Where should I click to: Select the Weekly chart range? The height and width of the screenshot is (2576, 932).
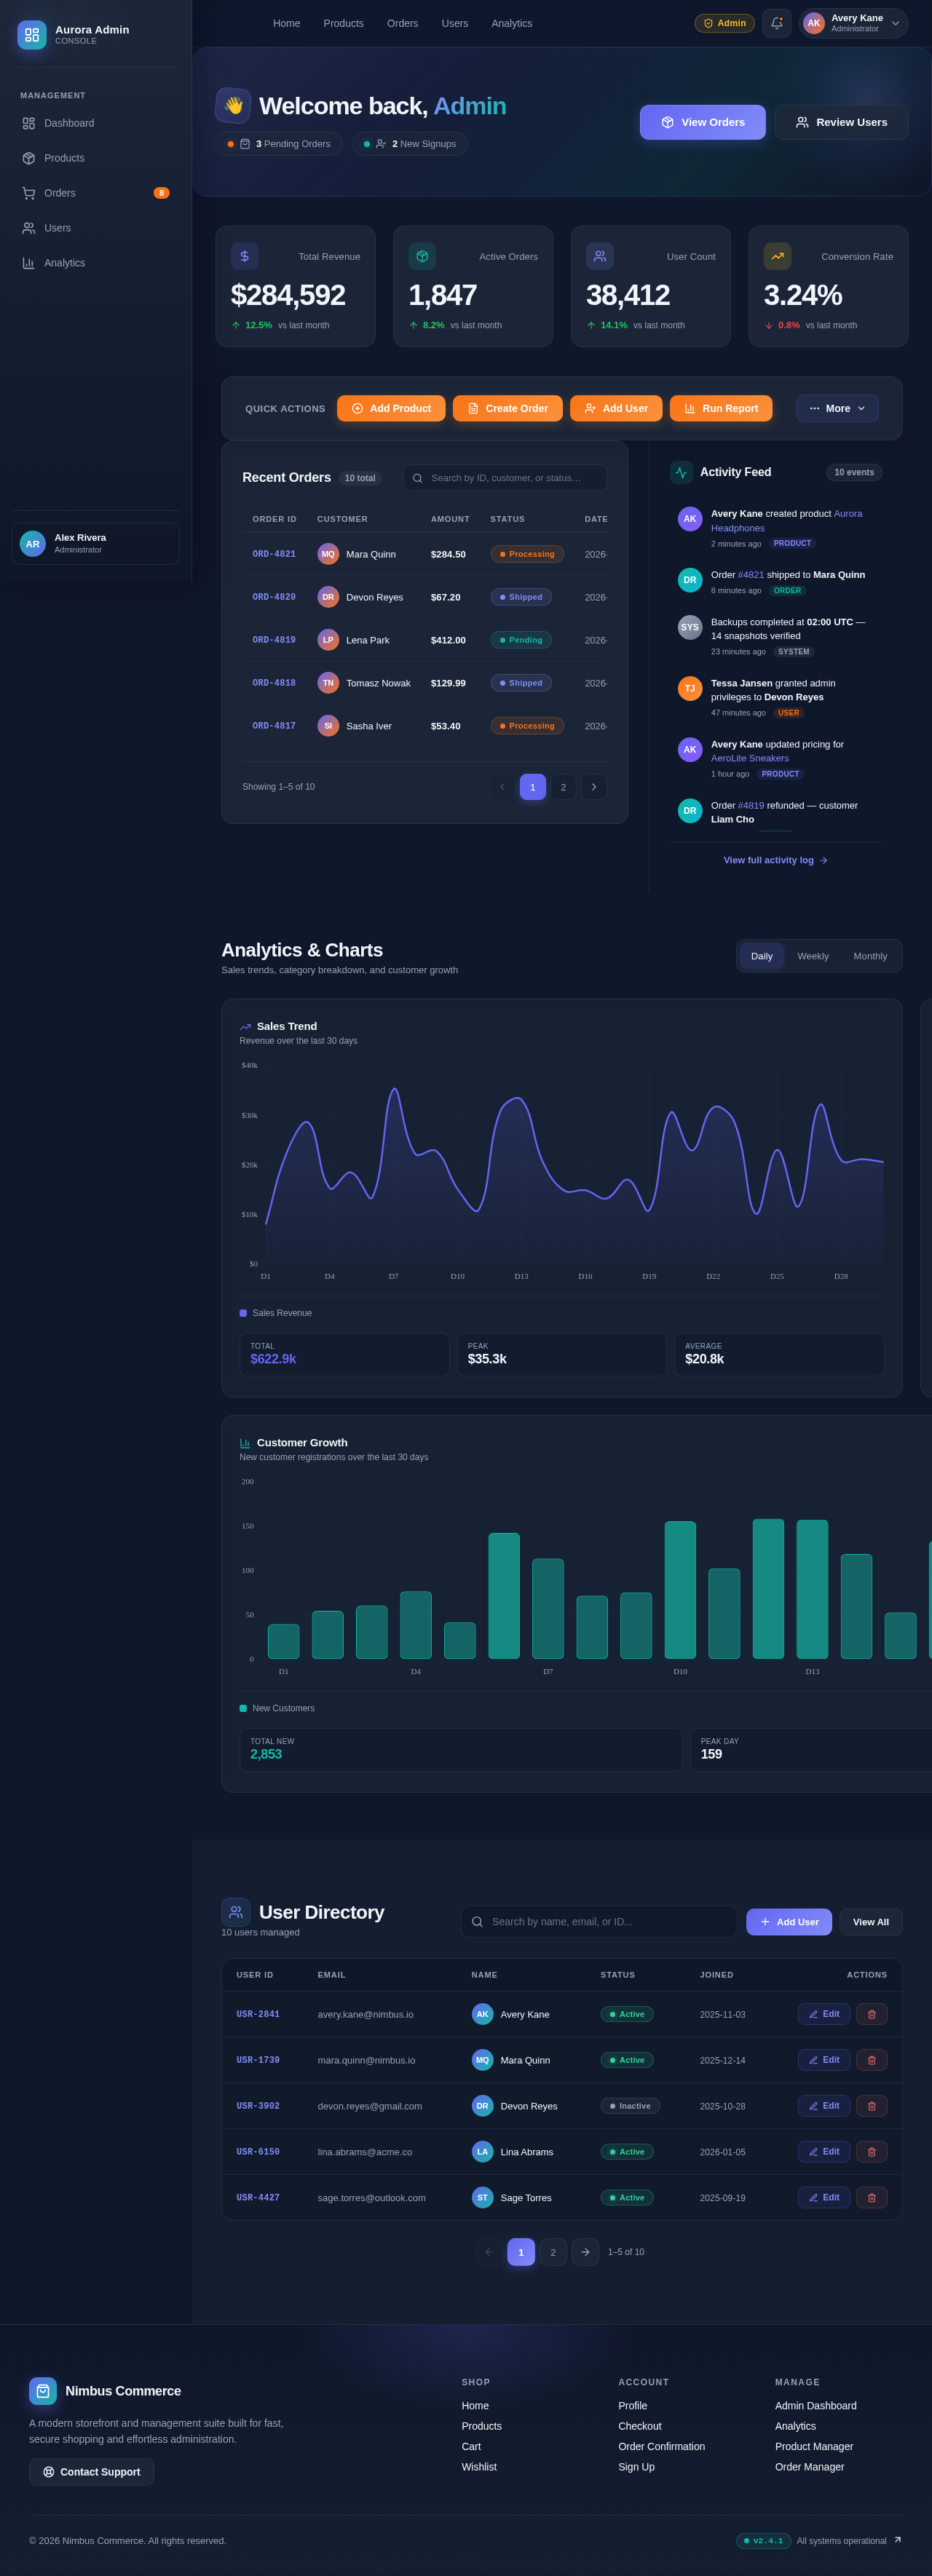click(x=813, y=956)
